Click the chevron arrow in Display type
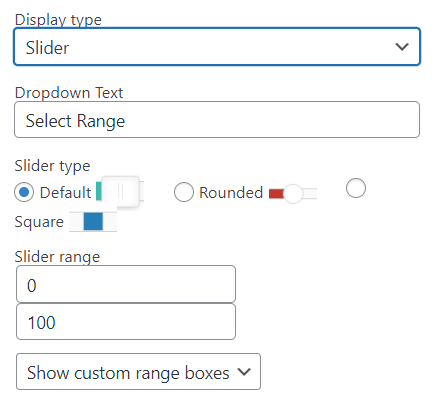The height and width of the screenshot is (397, 433). click(x=402, y=47)
